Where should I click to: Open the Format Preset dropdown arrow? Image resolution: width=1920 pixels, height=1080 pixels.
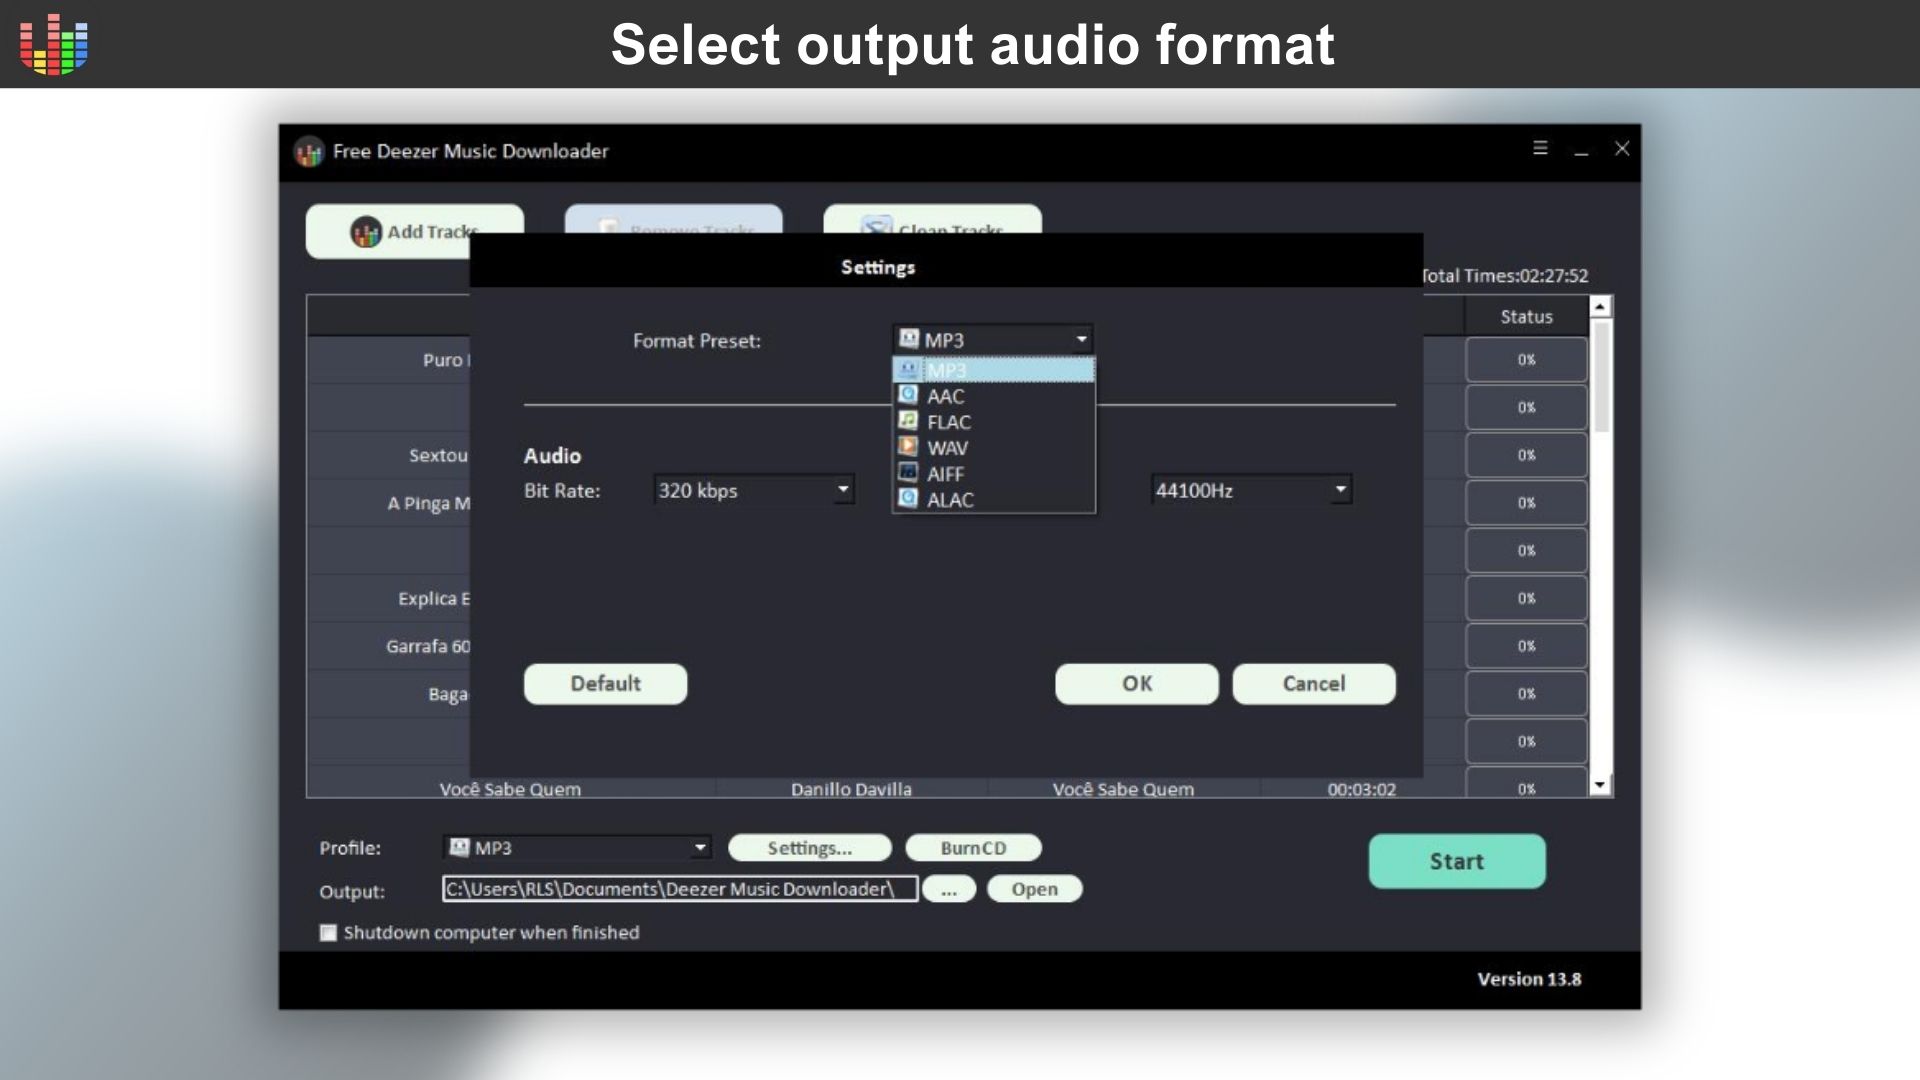point(1081,340)
